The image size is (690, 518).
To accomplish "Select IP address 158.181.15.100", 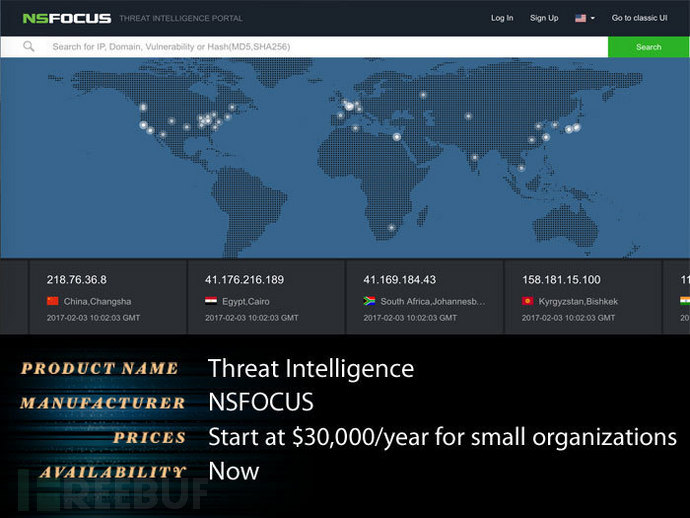I will point(561,280).
